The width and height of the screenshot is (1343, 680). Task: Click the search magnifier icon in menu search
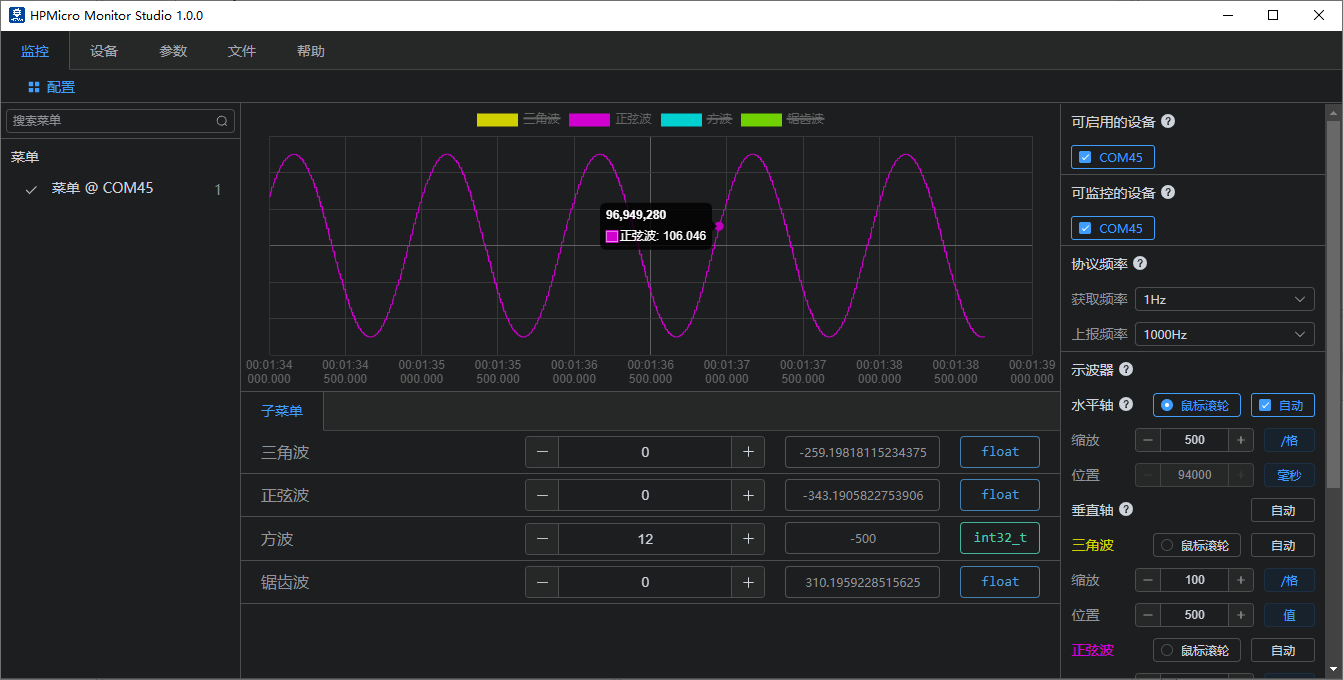[x=222, y=121]
